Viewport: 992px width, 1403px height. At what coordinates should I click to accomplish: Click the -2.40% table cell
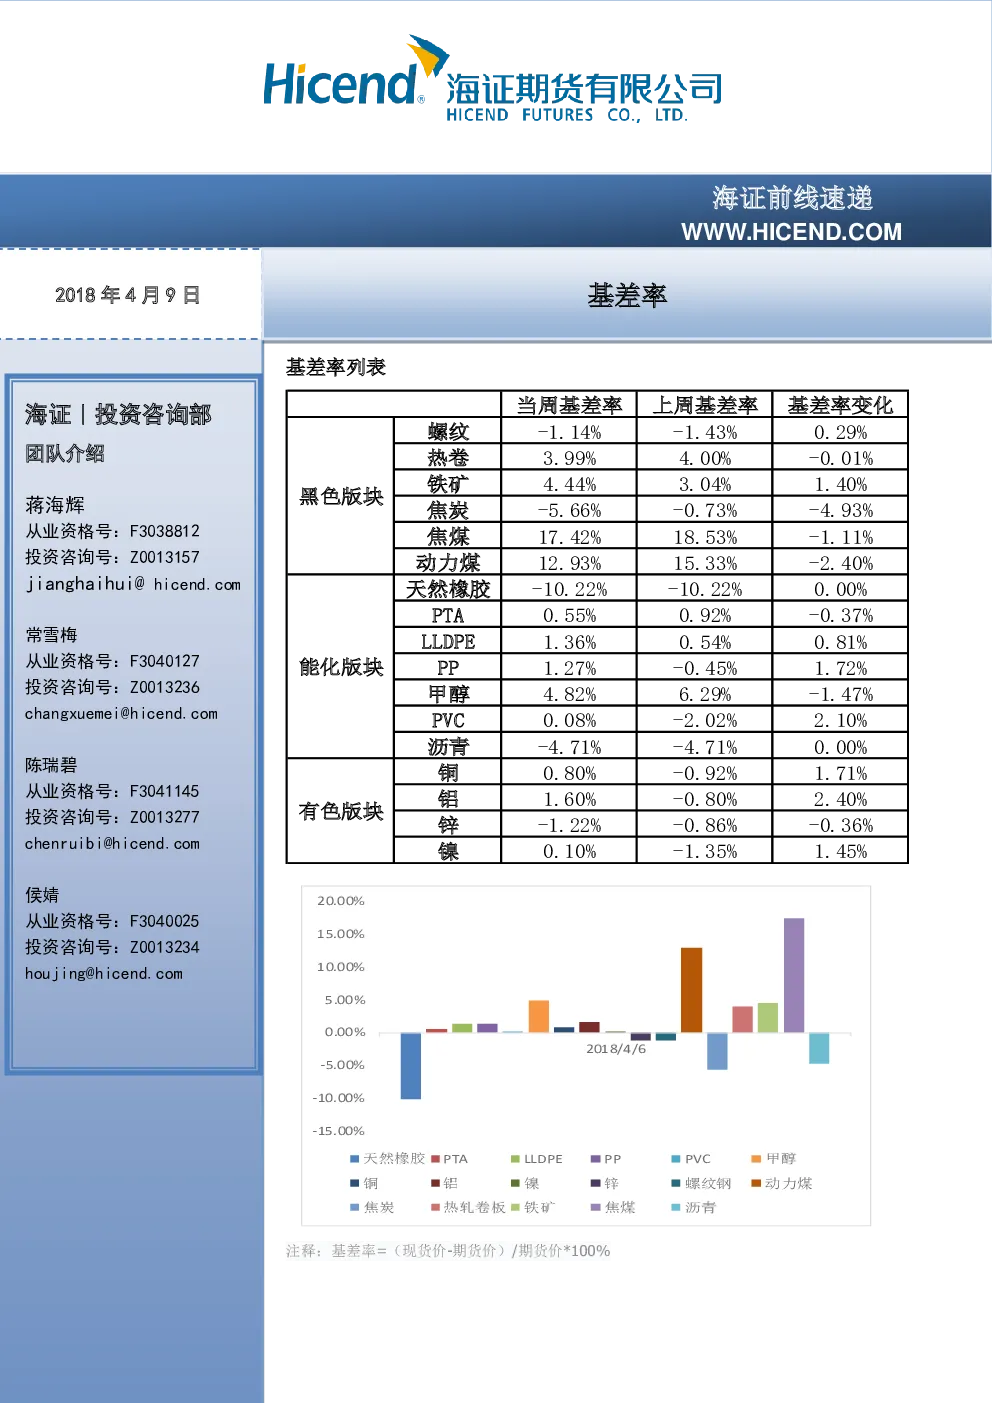[x=840, y=563]
